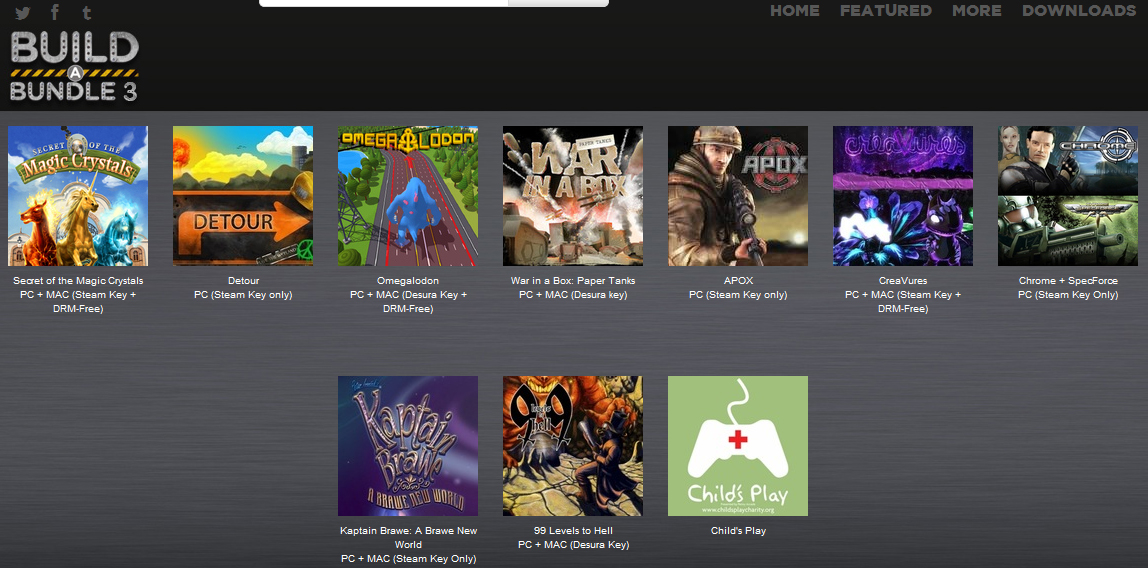The width and height of the screenshot is (1148, 568).
Task: Select the Kaptain Brawe game cover
Action: pos(408,446)
